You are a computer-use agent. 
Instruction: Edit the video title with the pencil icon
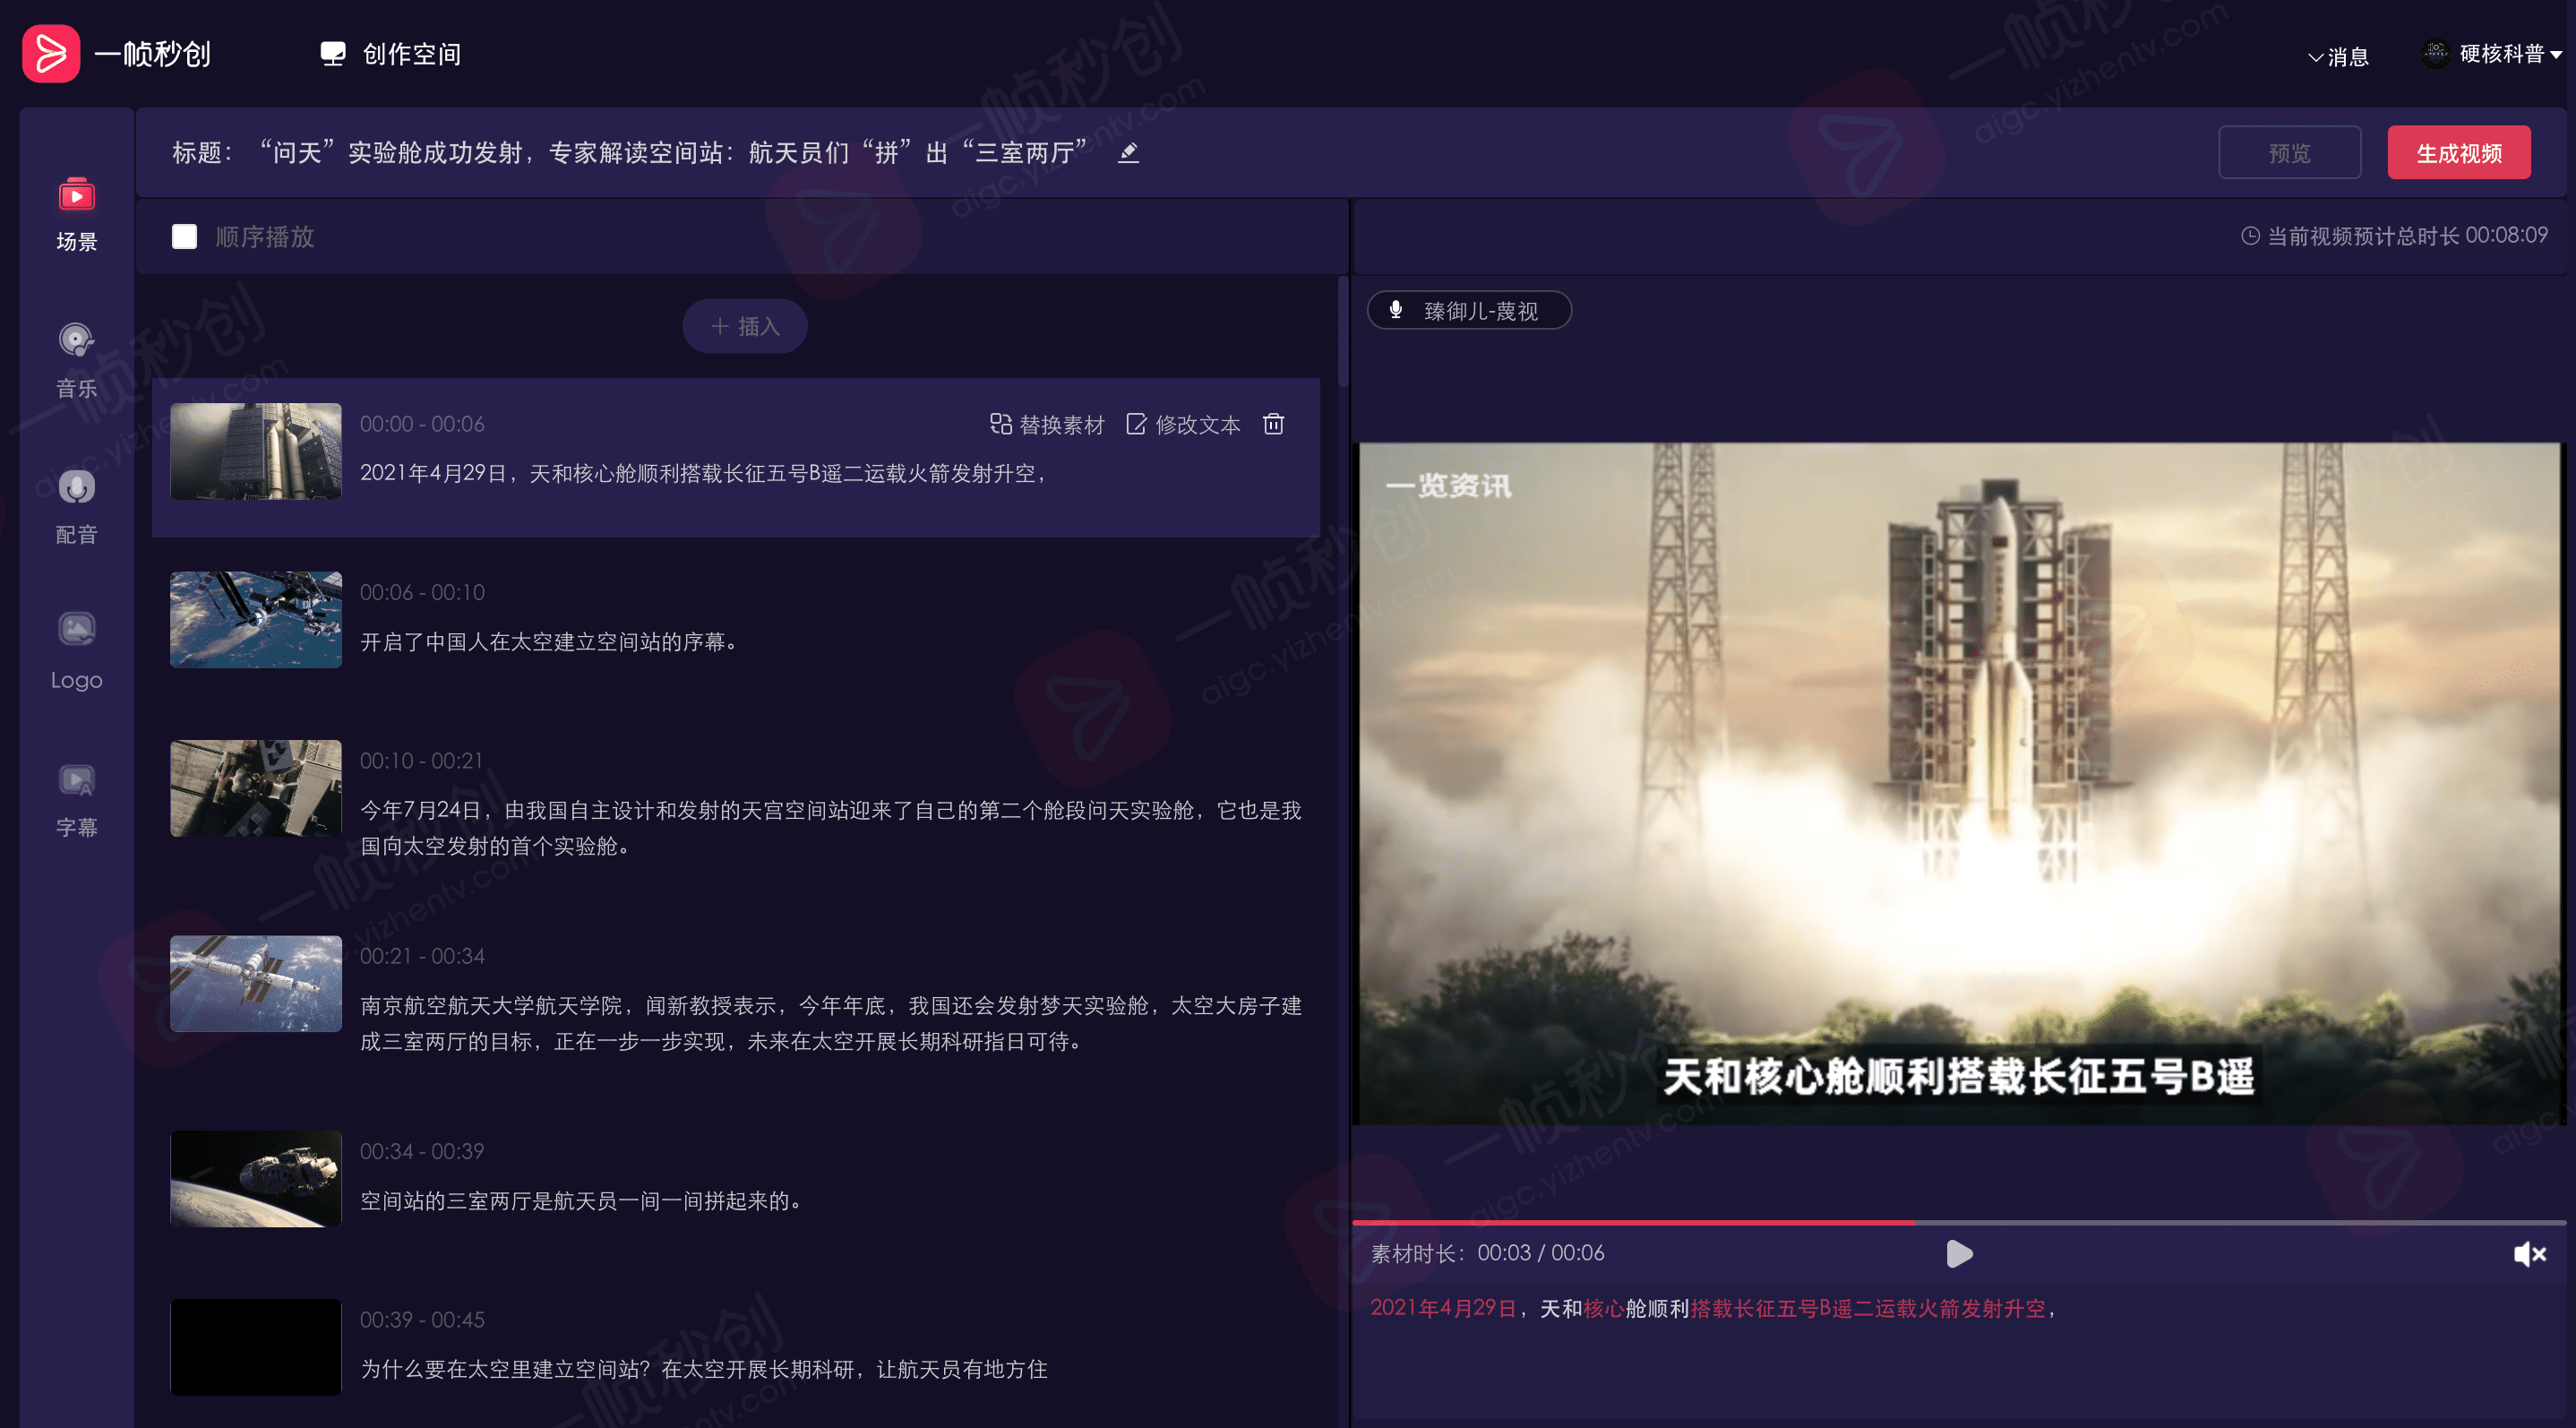click(1128, 152)
